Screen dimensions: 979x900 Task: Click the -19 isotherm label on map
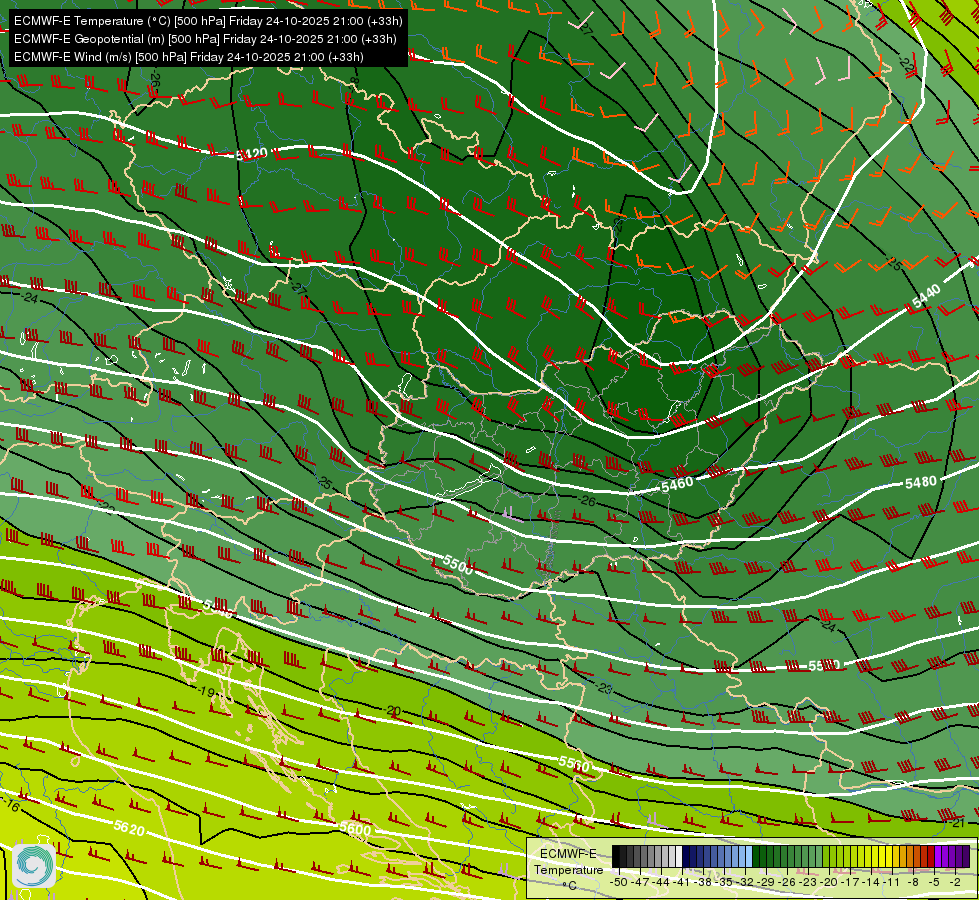(x=205, y=691)
